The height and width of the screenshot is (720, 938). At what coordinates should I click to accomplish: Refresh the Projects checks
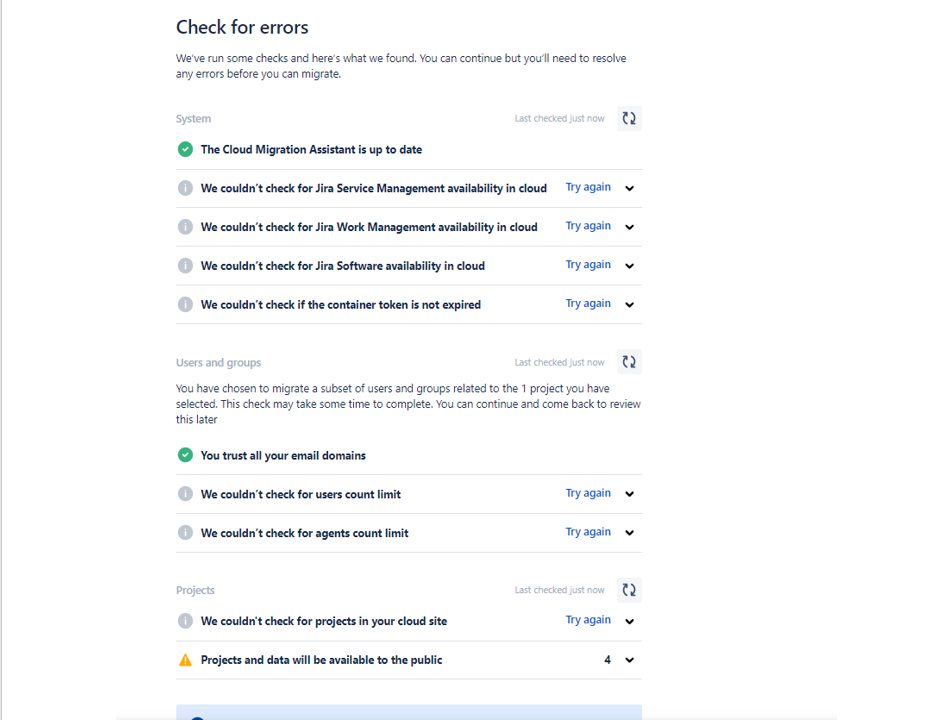(629, 590)
